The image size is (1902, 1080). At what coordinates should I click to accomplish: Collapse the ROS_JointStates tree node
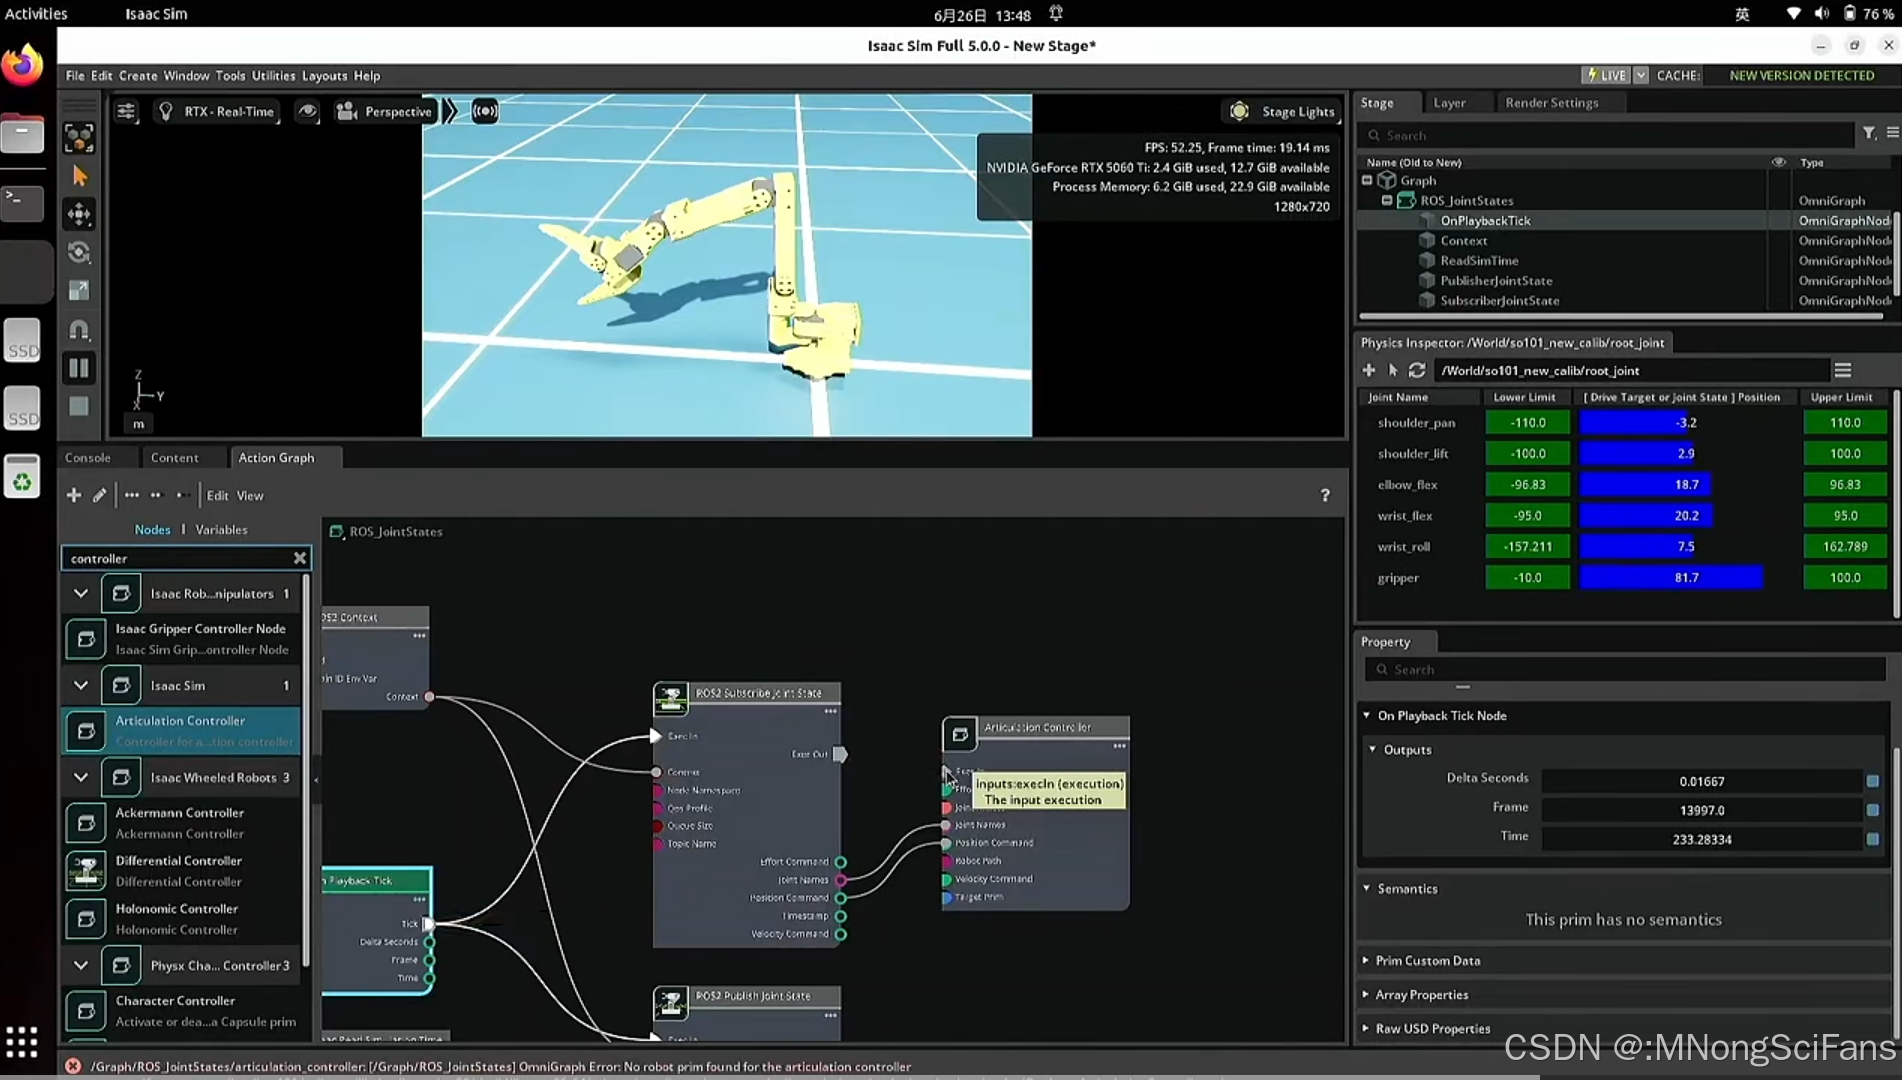(1387, 201)
